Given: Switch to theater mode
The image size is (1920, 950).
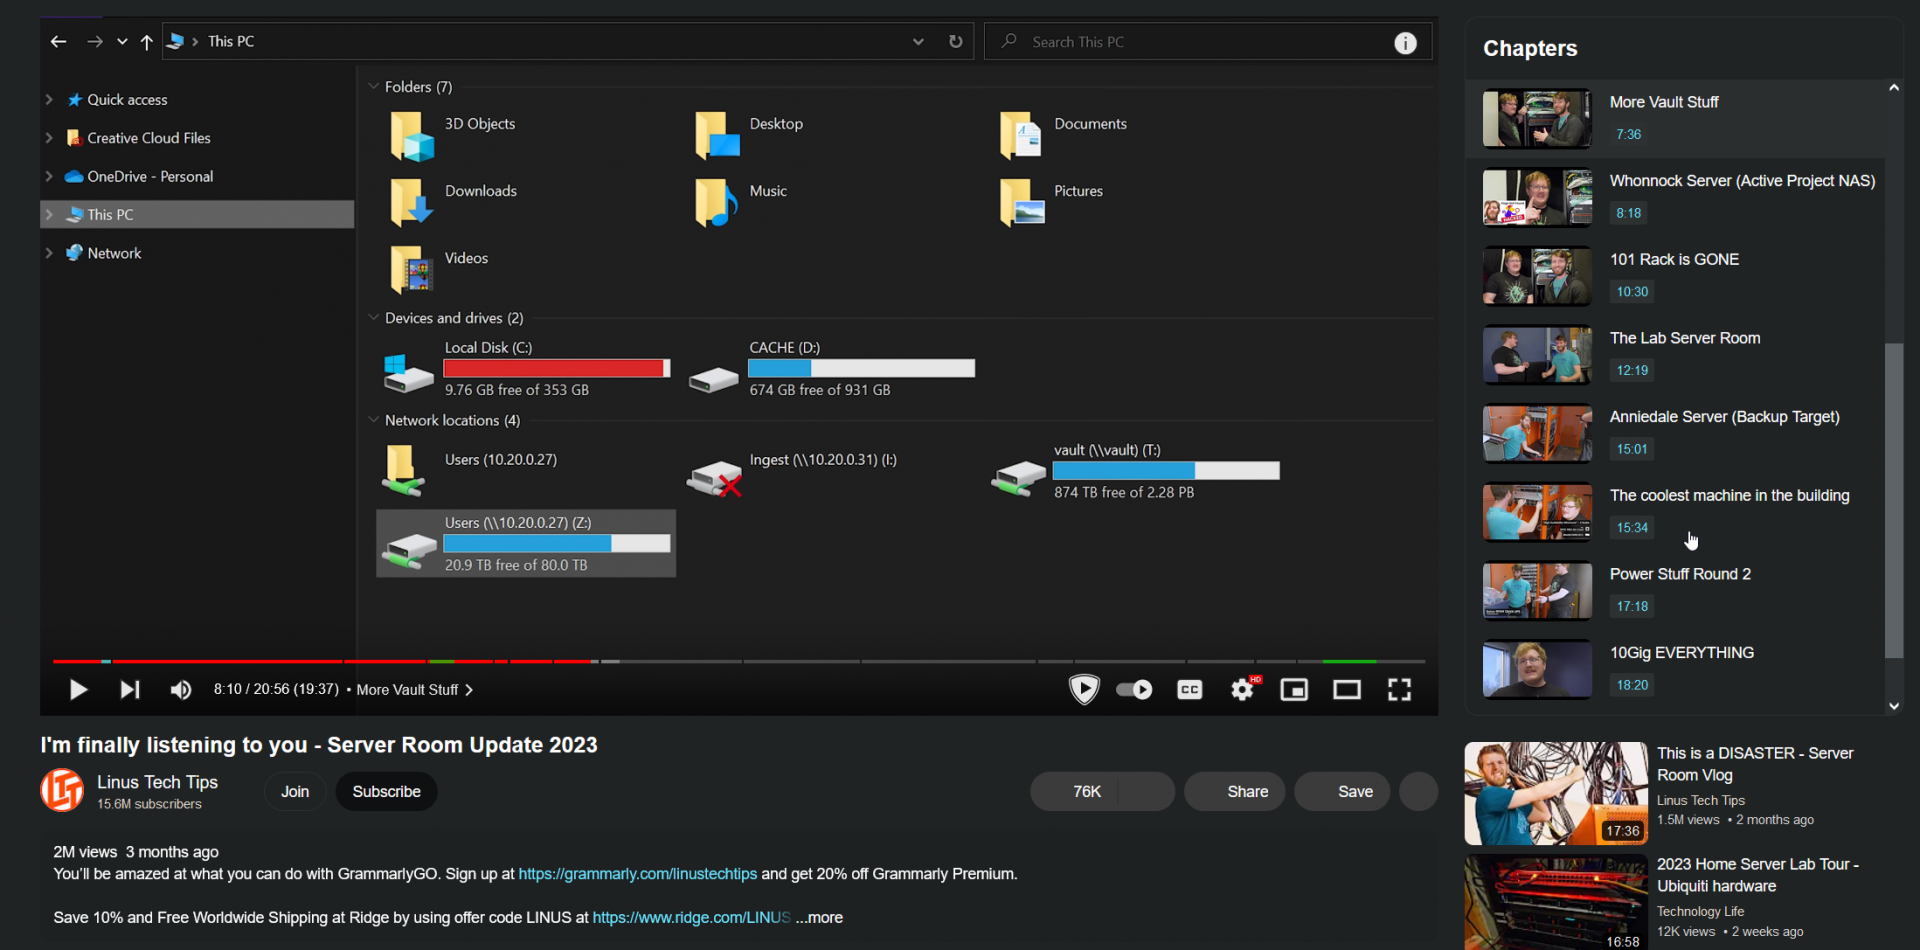Looking at the screenshot, I should (1347, 690).
